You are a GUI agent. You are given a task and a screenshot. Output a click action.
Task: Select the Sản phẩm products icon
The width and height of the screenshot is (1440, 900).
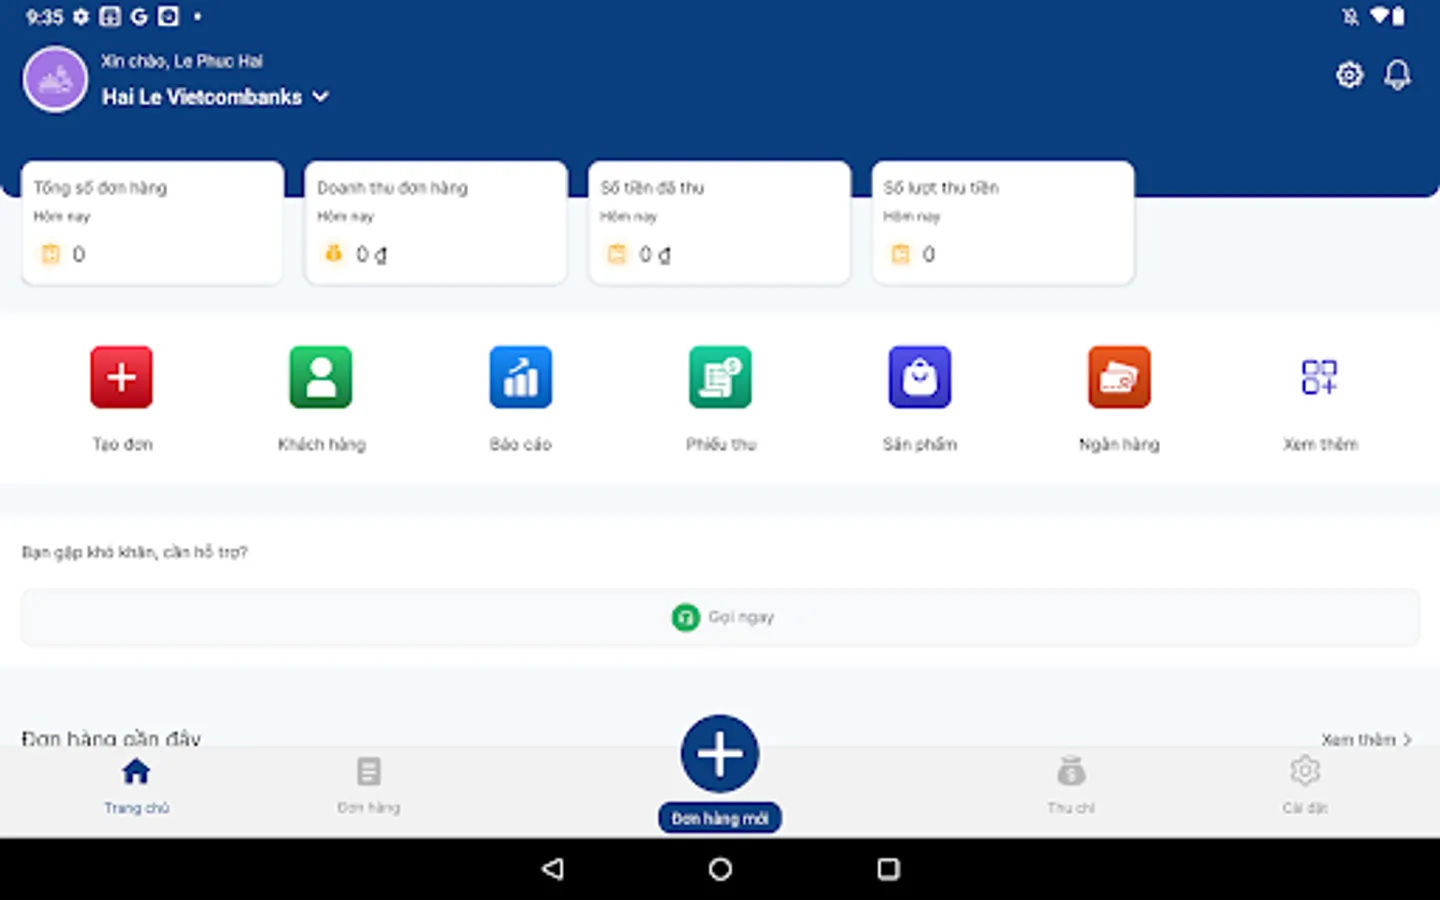(x=919, y=395)
